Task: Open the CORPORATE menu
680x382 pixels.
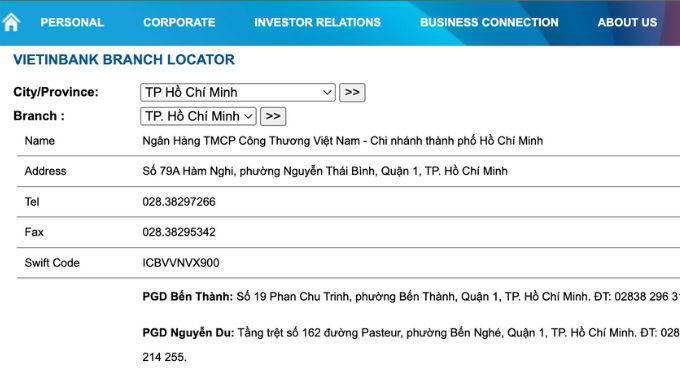Action: point(179,23)
